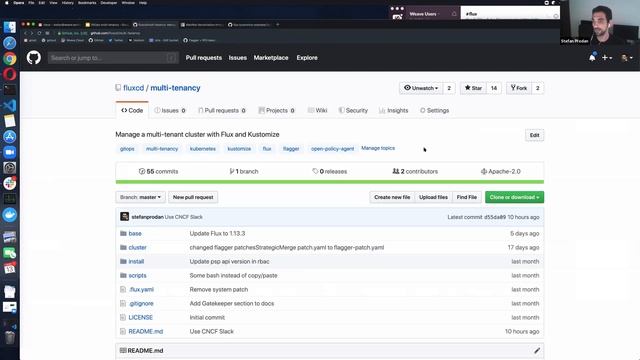Expand the Branch: master dropdown
This screenshot has height=360, width=640.
(x=140, y=197)
